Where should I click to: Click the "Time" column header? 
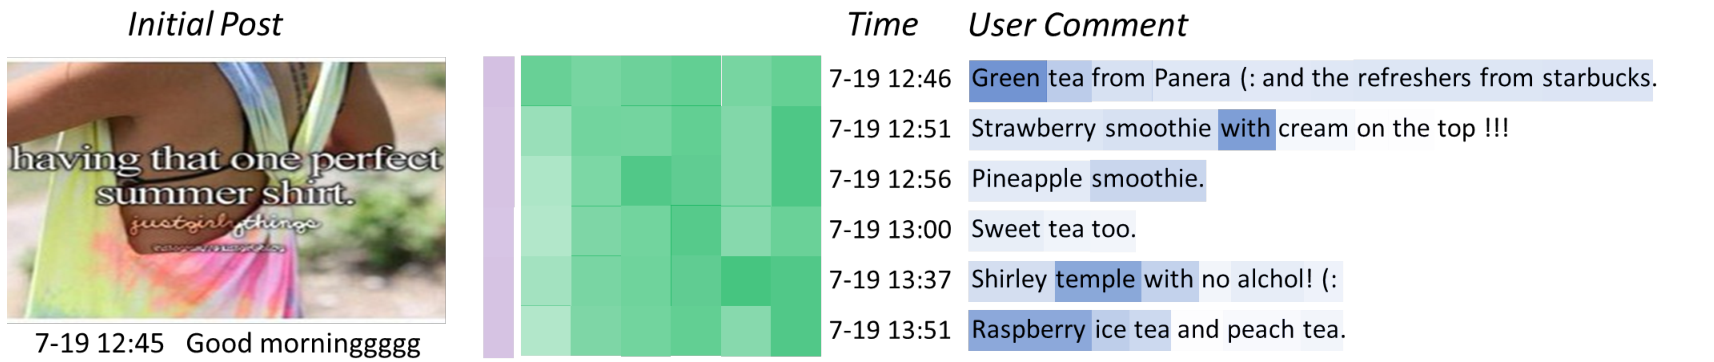click(x=882, y=24)
